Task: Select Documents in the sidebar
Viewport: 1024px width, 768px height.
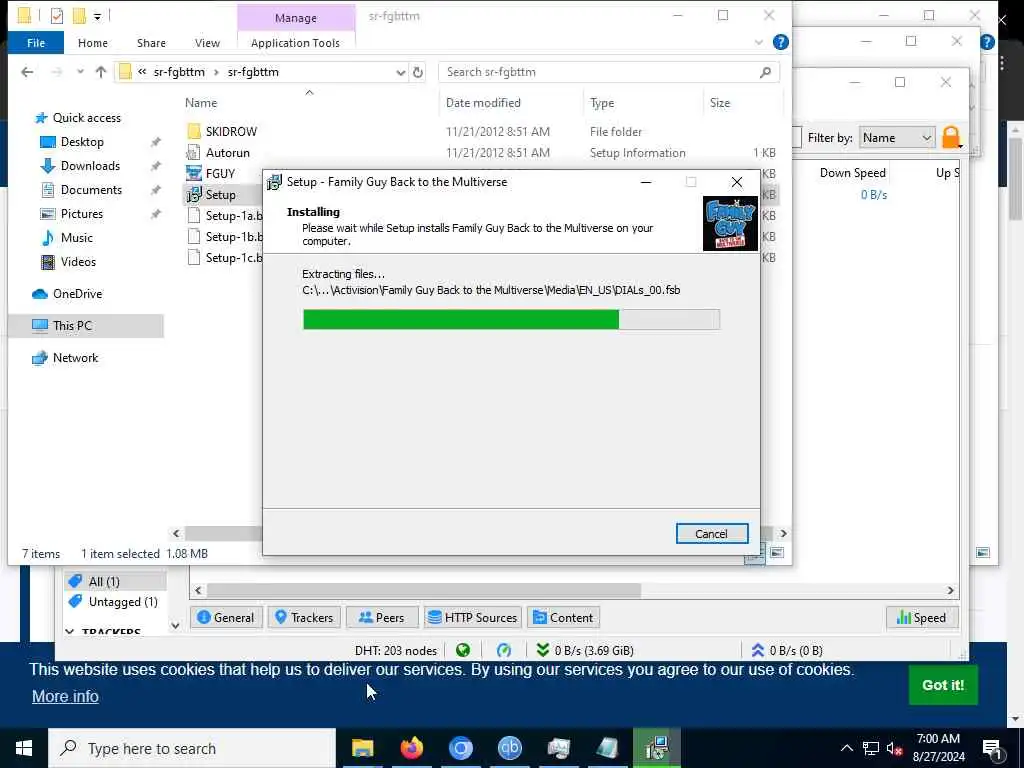Action: pyautogui.click(x=91, y=189)
